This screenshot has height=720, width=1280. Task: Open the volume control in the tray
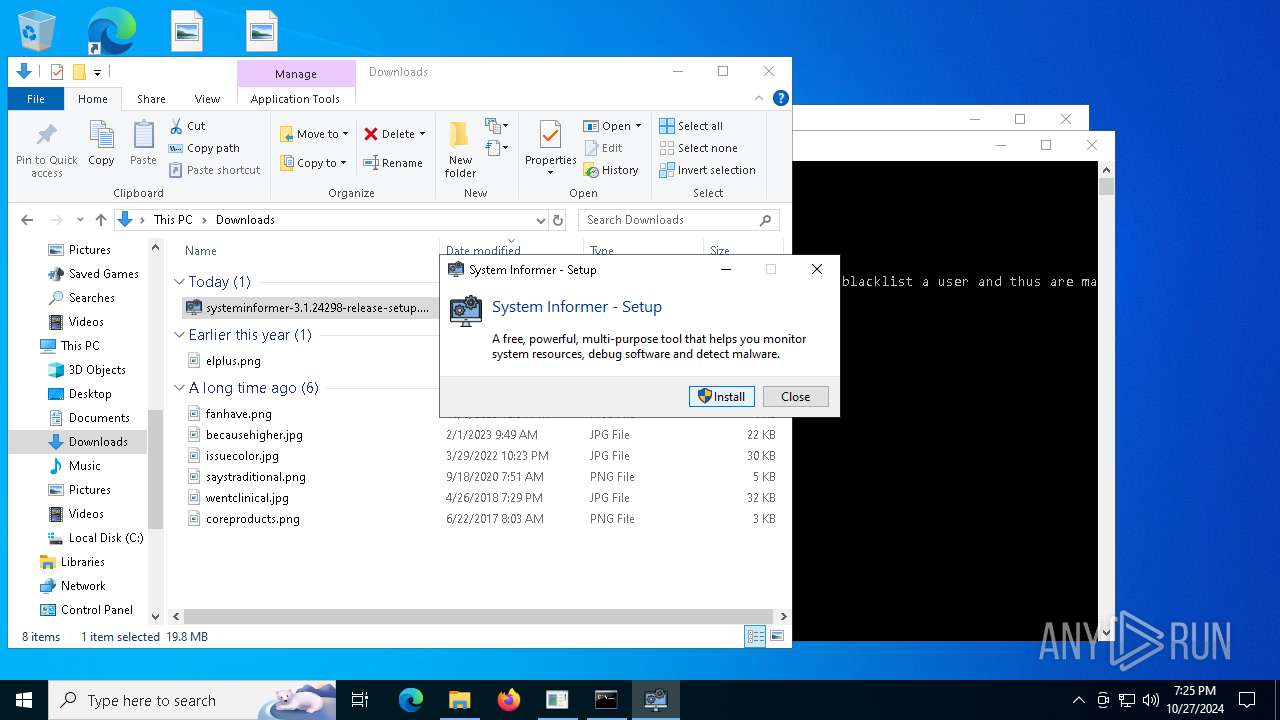(1151, 700)
